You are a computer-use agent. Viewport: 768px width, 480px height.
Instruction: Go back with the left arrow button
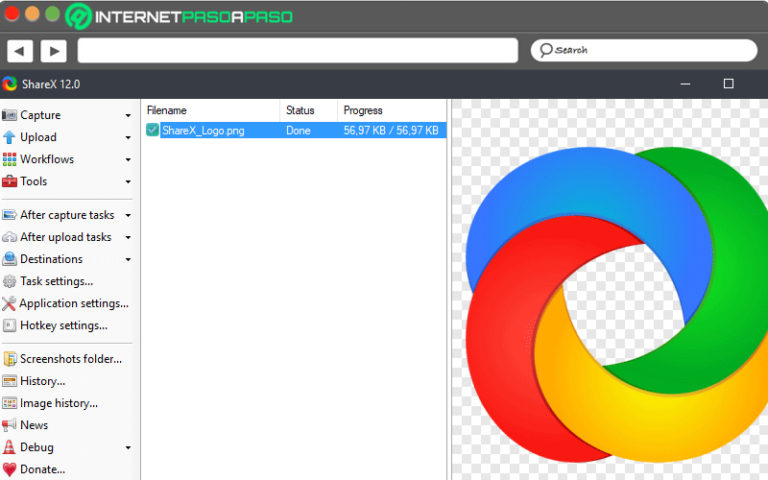20,50
